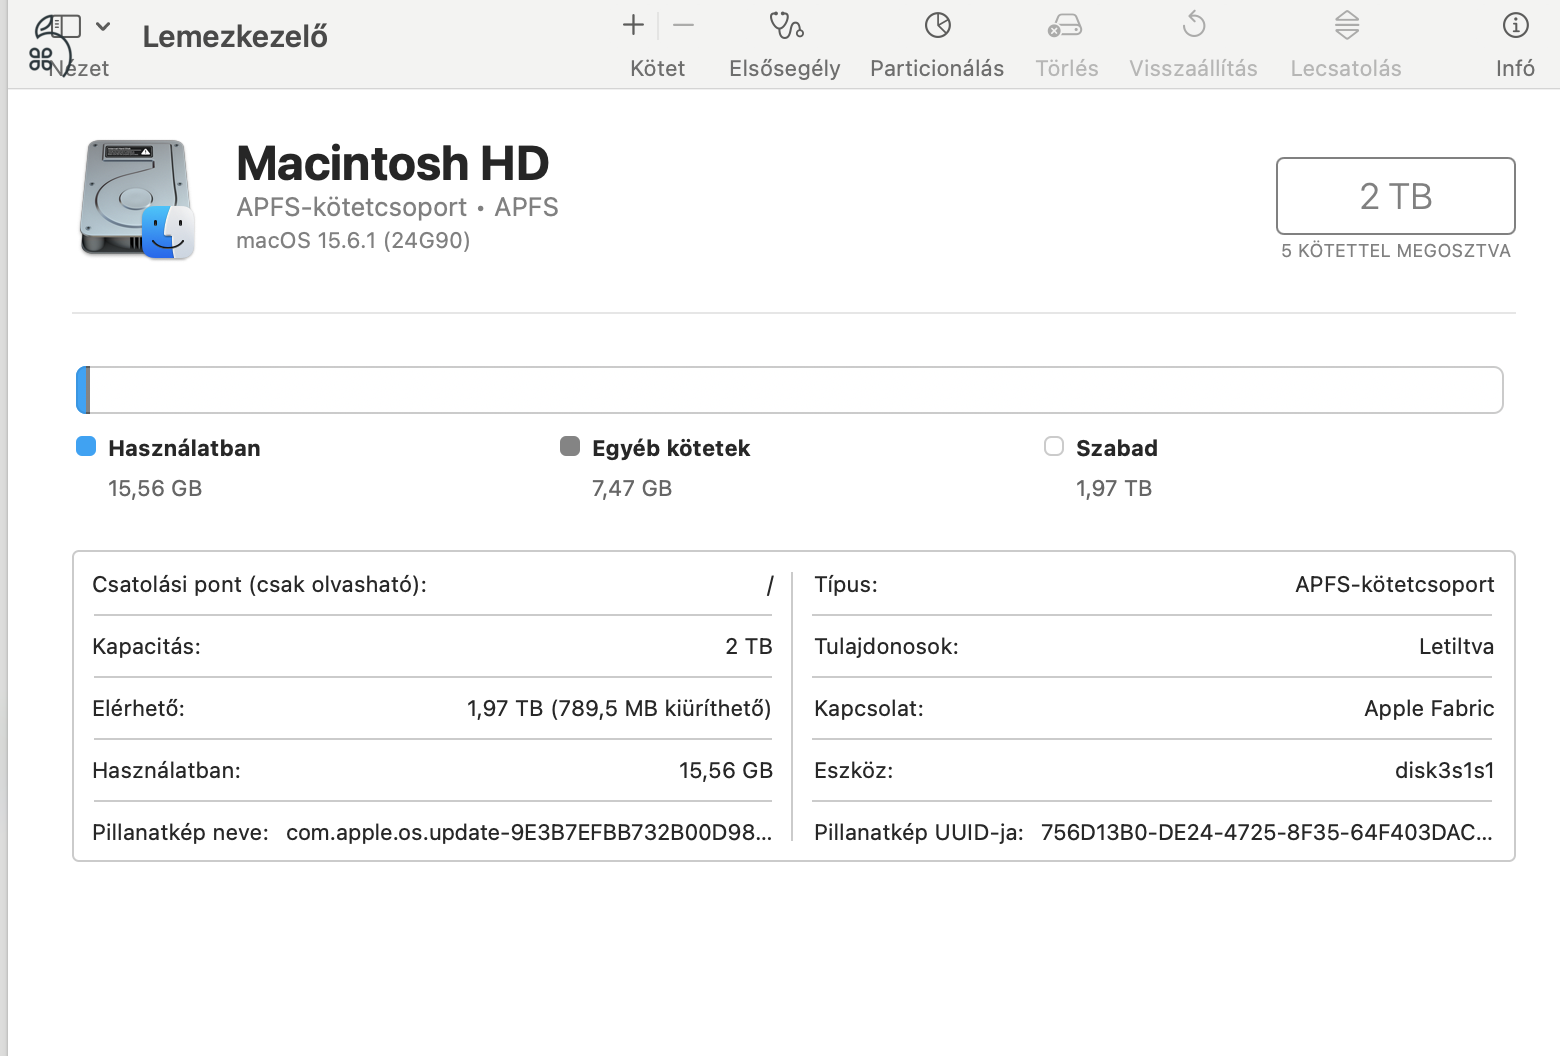Select the Egyéb kötetek legend marker

[x=570, y=446]
